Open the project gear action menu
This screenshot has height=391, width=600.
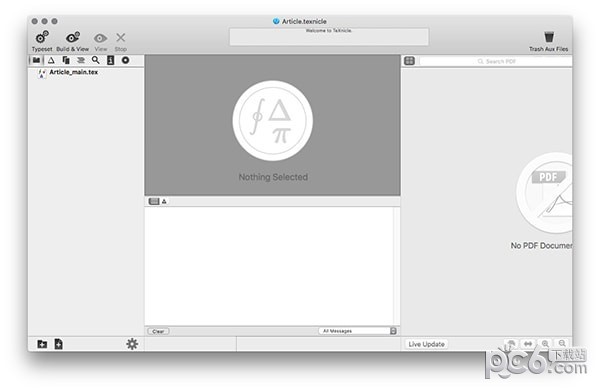(132, 344)
